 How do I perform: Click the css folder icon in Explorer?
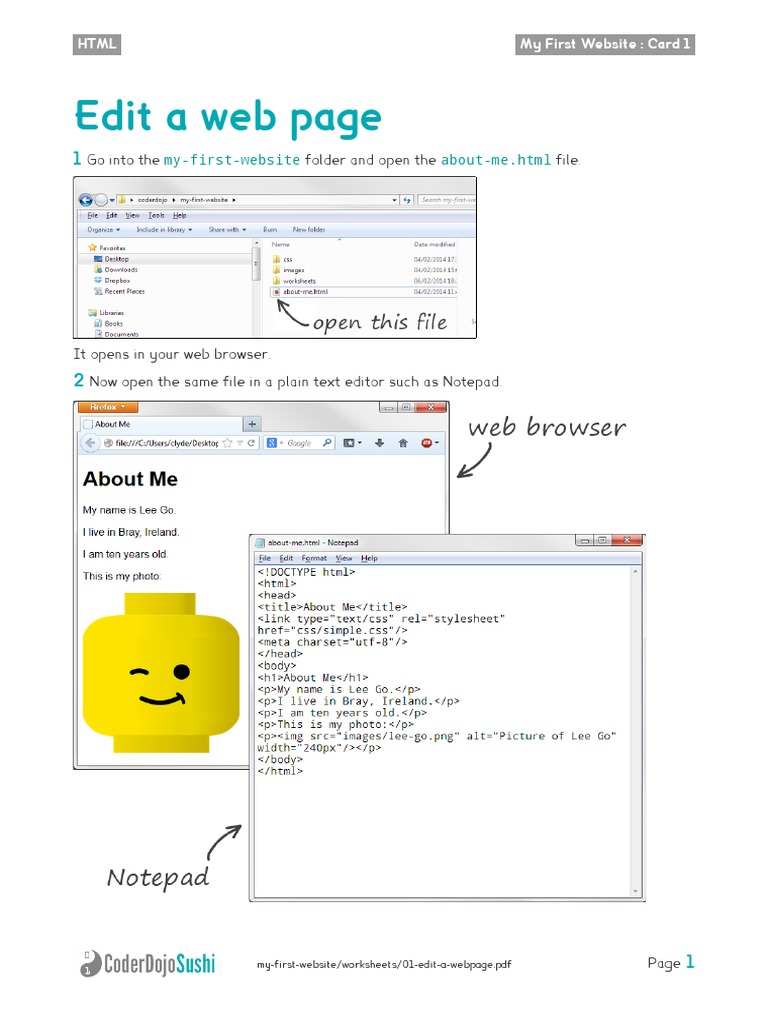click(276, 259)
